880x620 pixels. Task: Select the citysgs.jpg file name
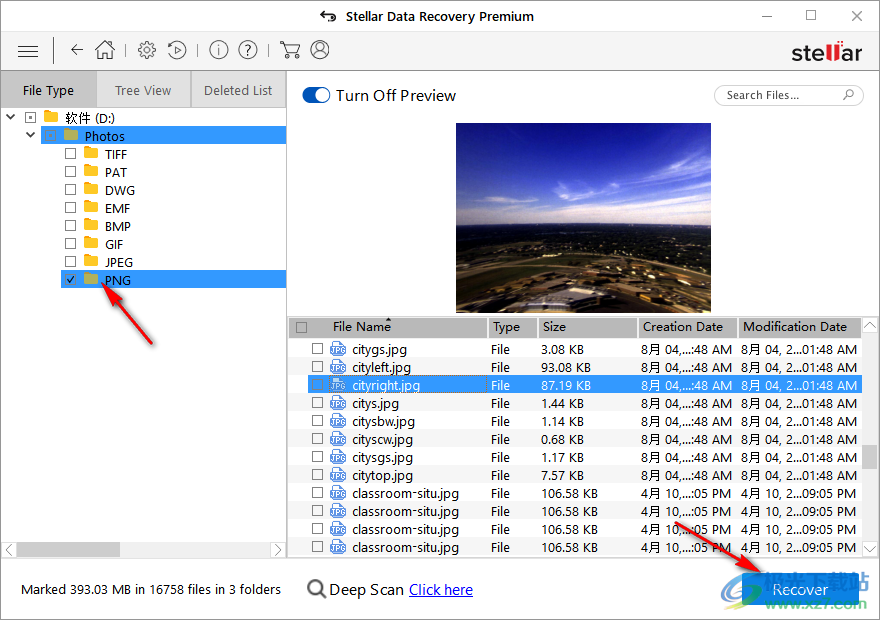click(382, 457)
